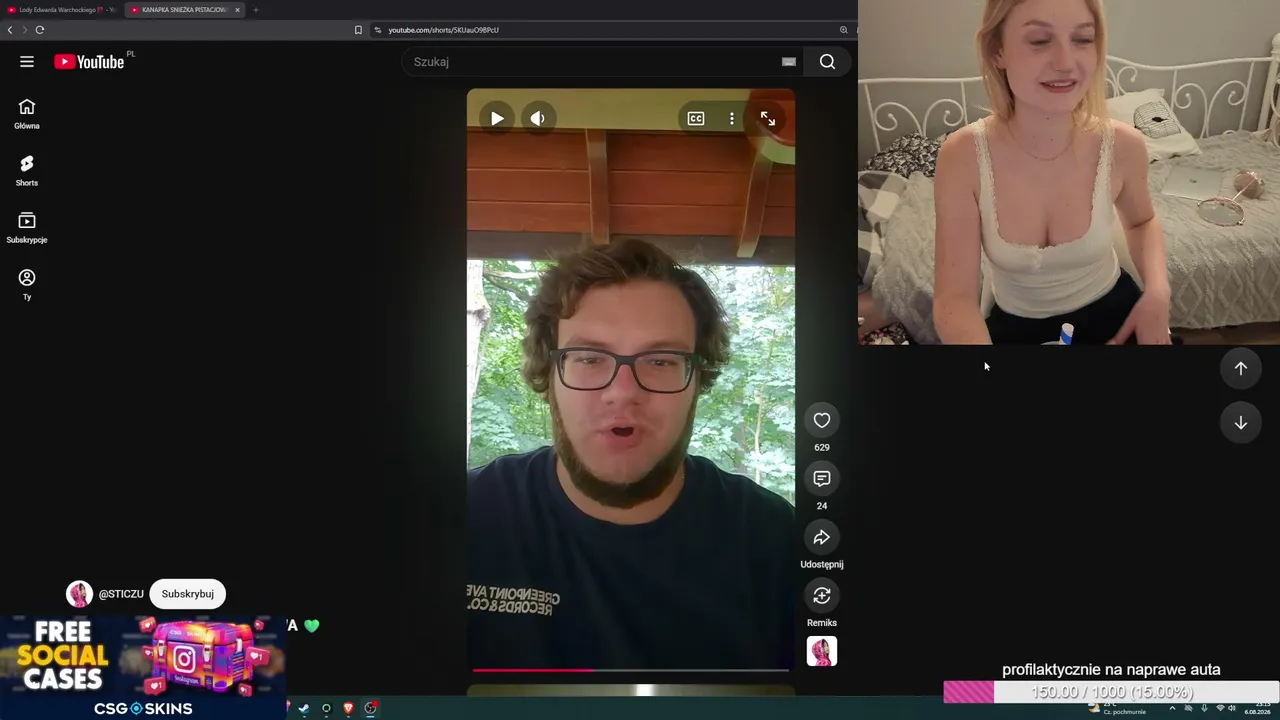Viewport: 1280px width, 720px height.
Task: Click the 24 comments count
Action: point(822,506)
